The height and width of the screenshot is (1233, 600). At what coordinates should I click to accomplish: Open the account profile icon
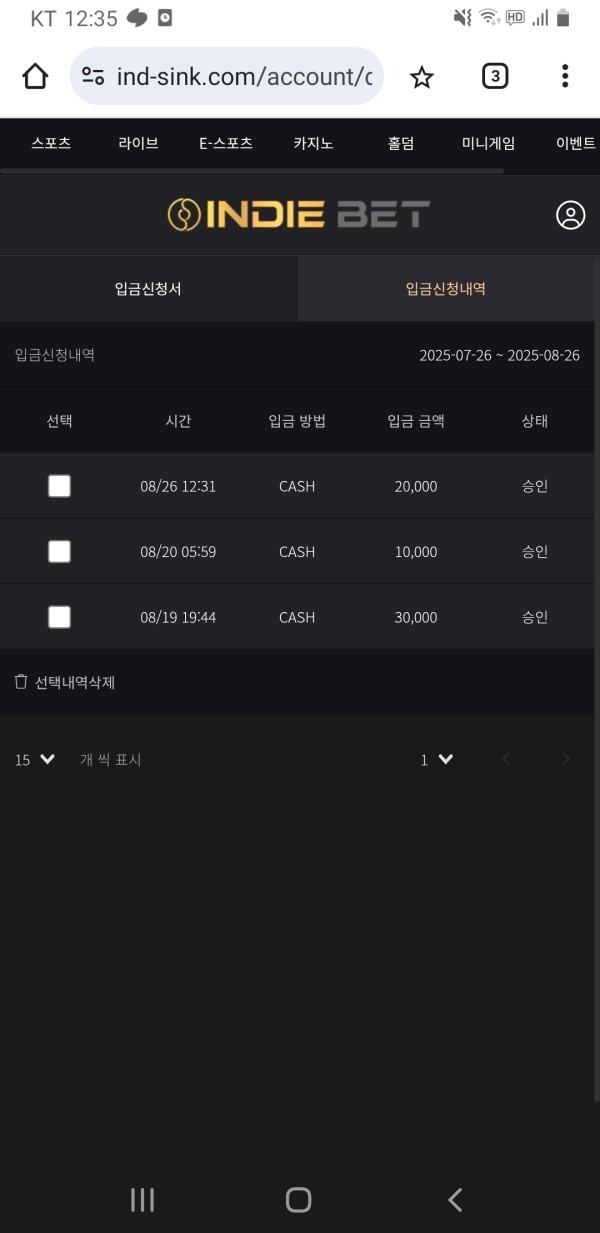tap(570, 215)
